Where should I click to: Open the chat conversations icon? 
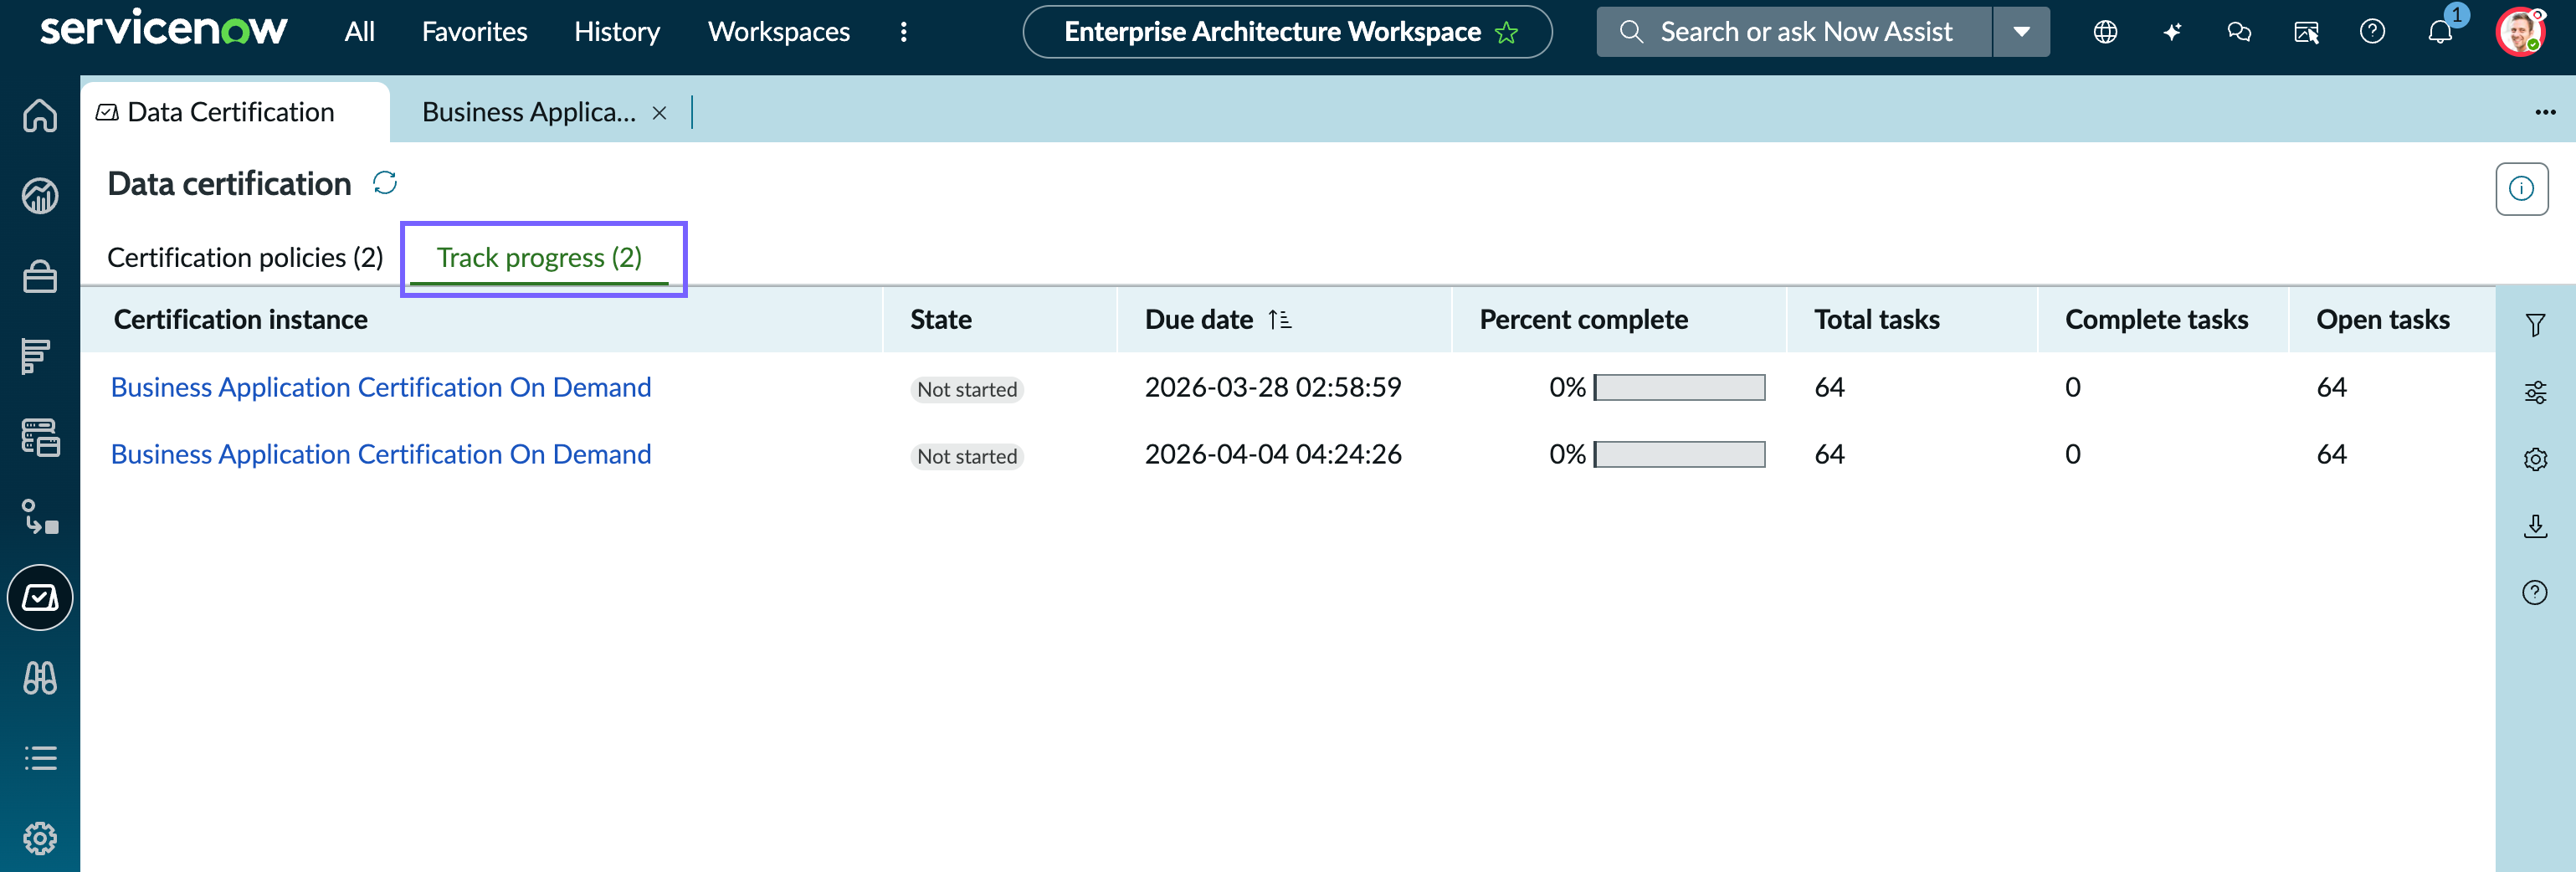(2239, 32)
